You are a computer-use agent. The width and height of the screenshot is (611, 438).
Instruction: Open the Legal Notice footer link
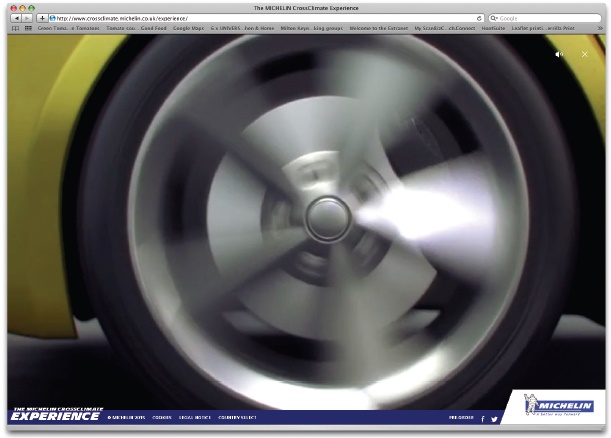194,417
